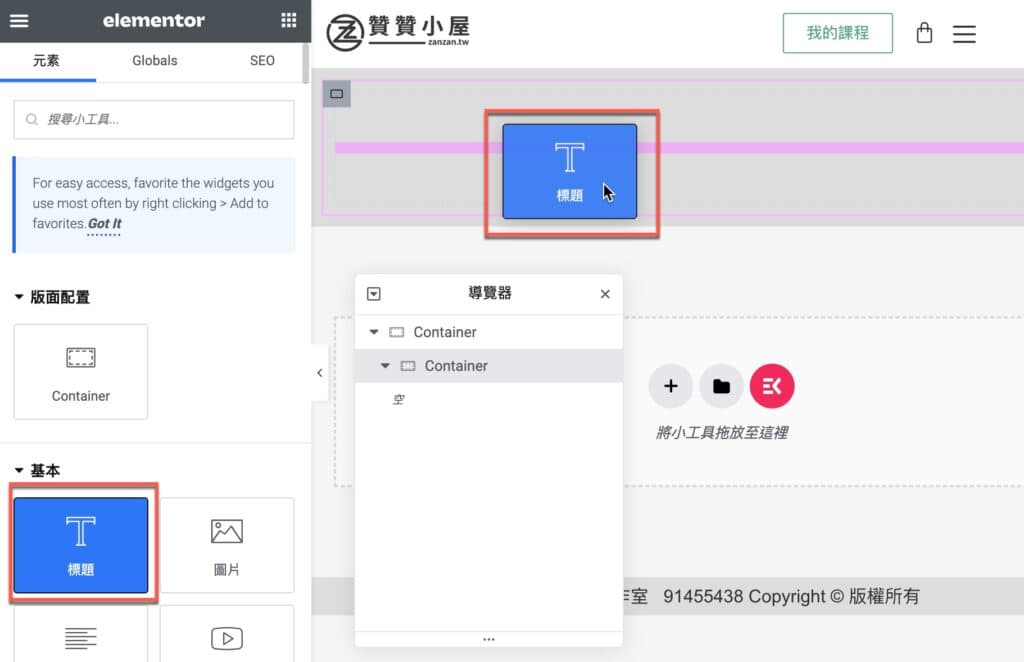Open the 我的課程 button

click(x=837, y=33)
